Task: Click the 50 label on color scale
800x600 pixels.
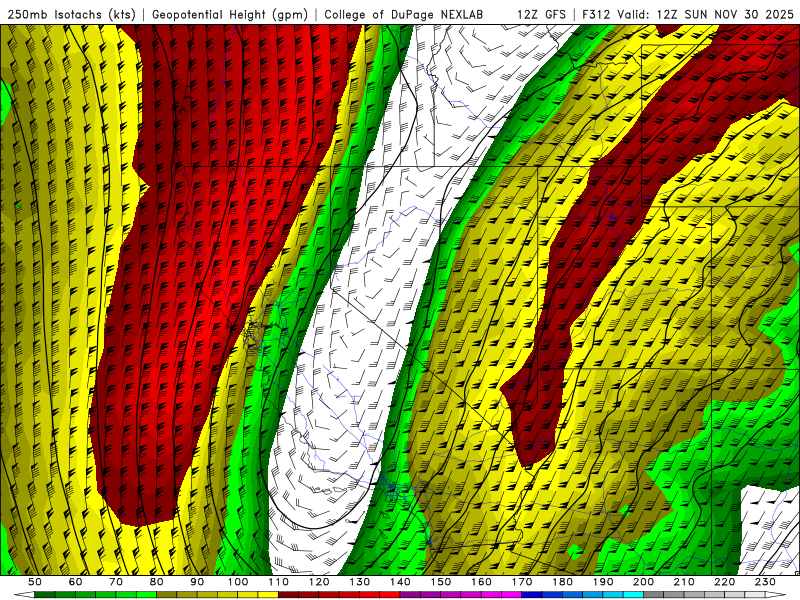Action: point(35,582)
